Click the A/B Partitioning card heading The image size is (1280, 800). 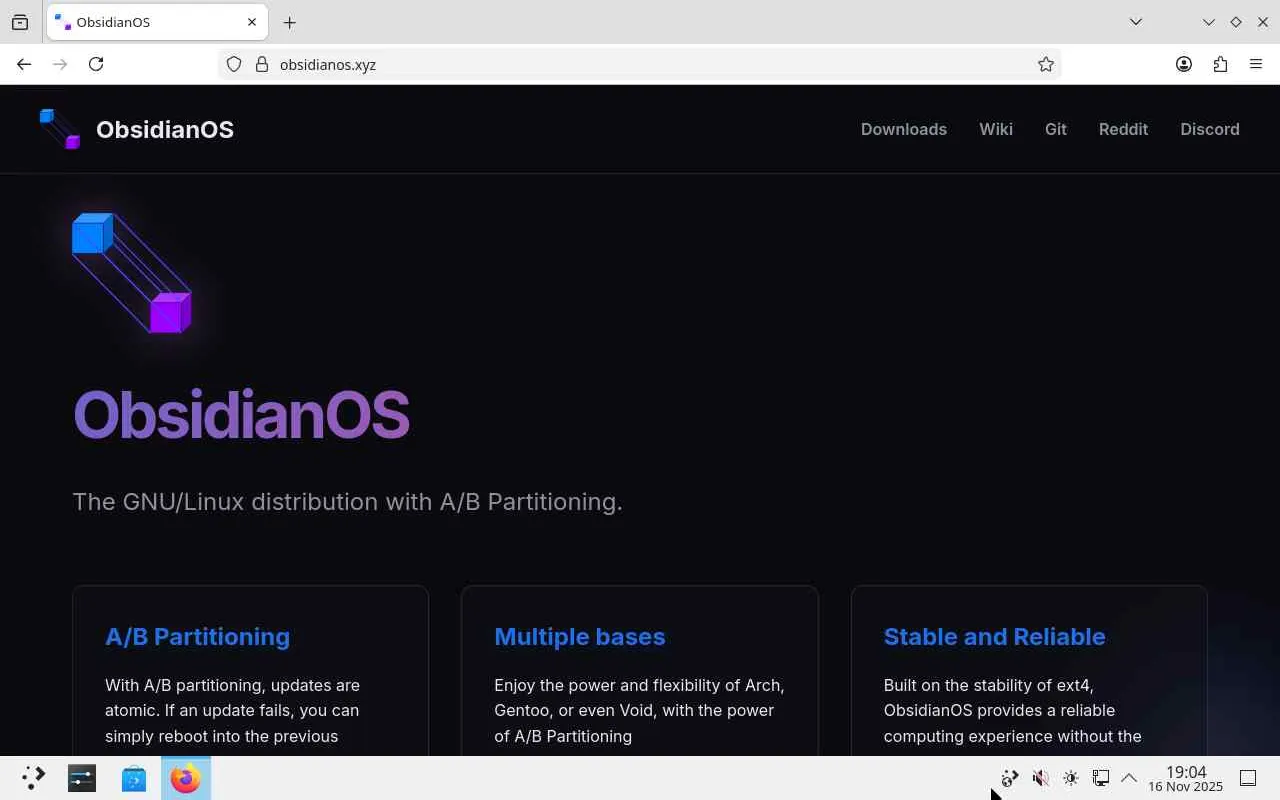(197, 637)
